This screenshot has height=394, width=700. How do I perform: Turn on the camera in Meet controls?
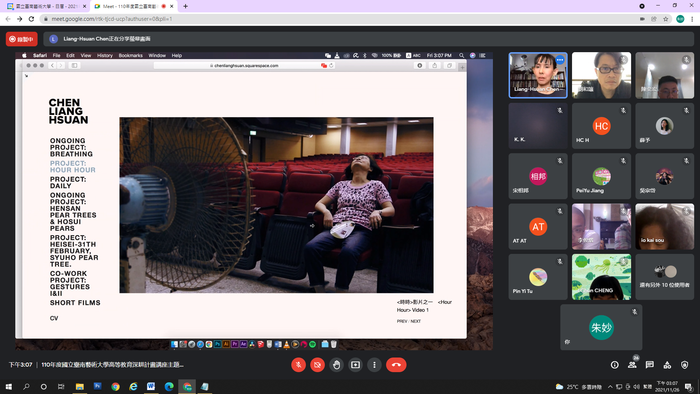click(317, 365)
